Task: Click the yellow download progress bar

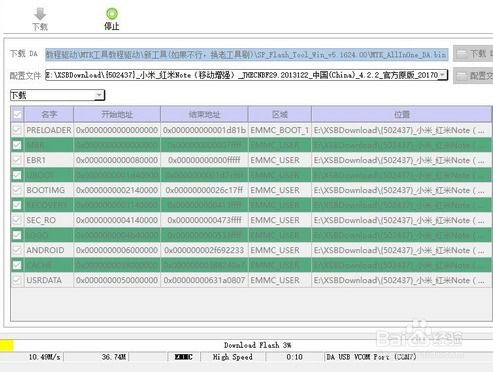Action: coord(7,345)
